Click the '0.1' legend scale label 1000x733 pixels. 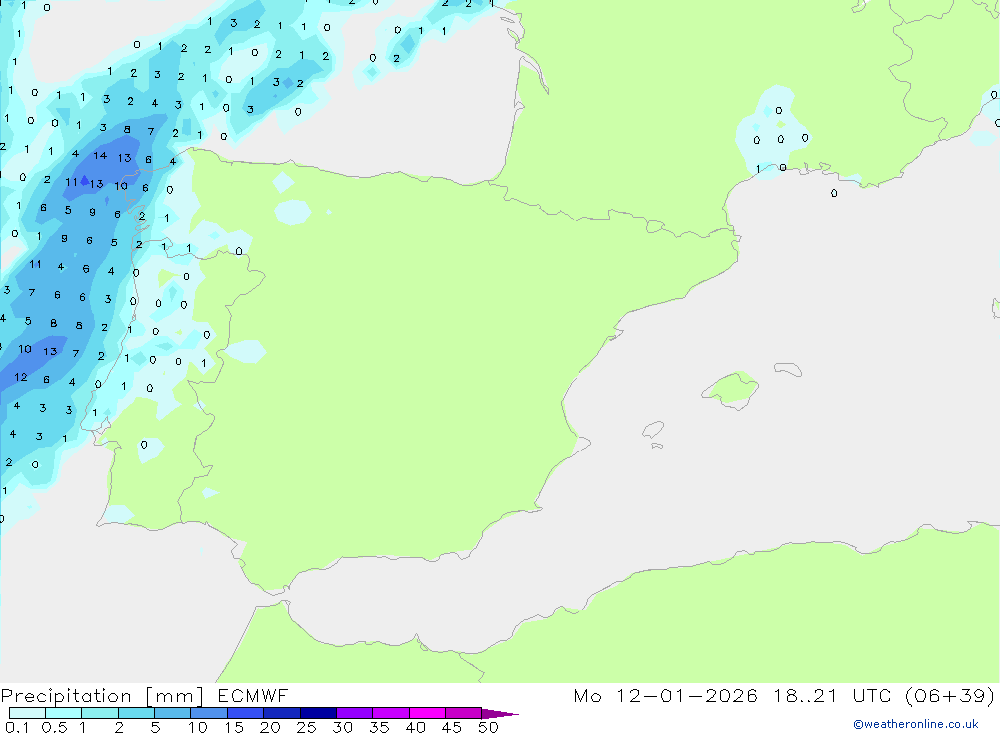(x=17, y=727)
